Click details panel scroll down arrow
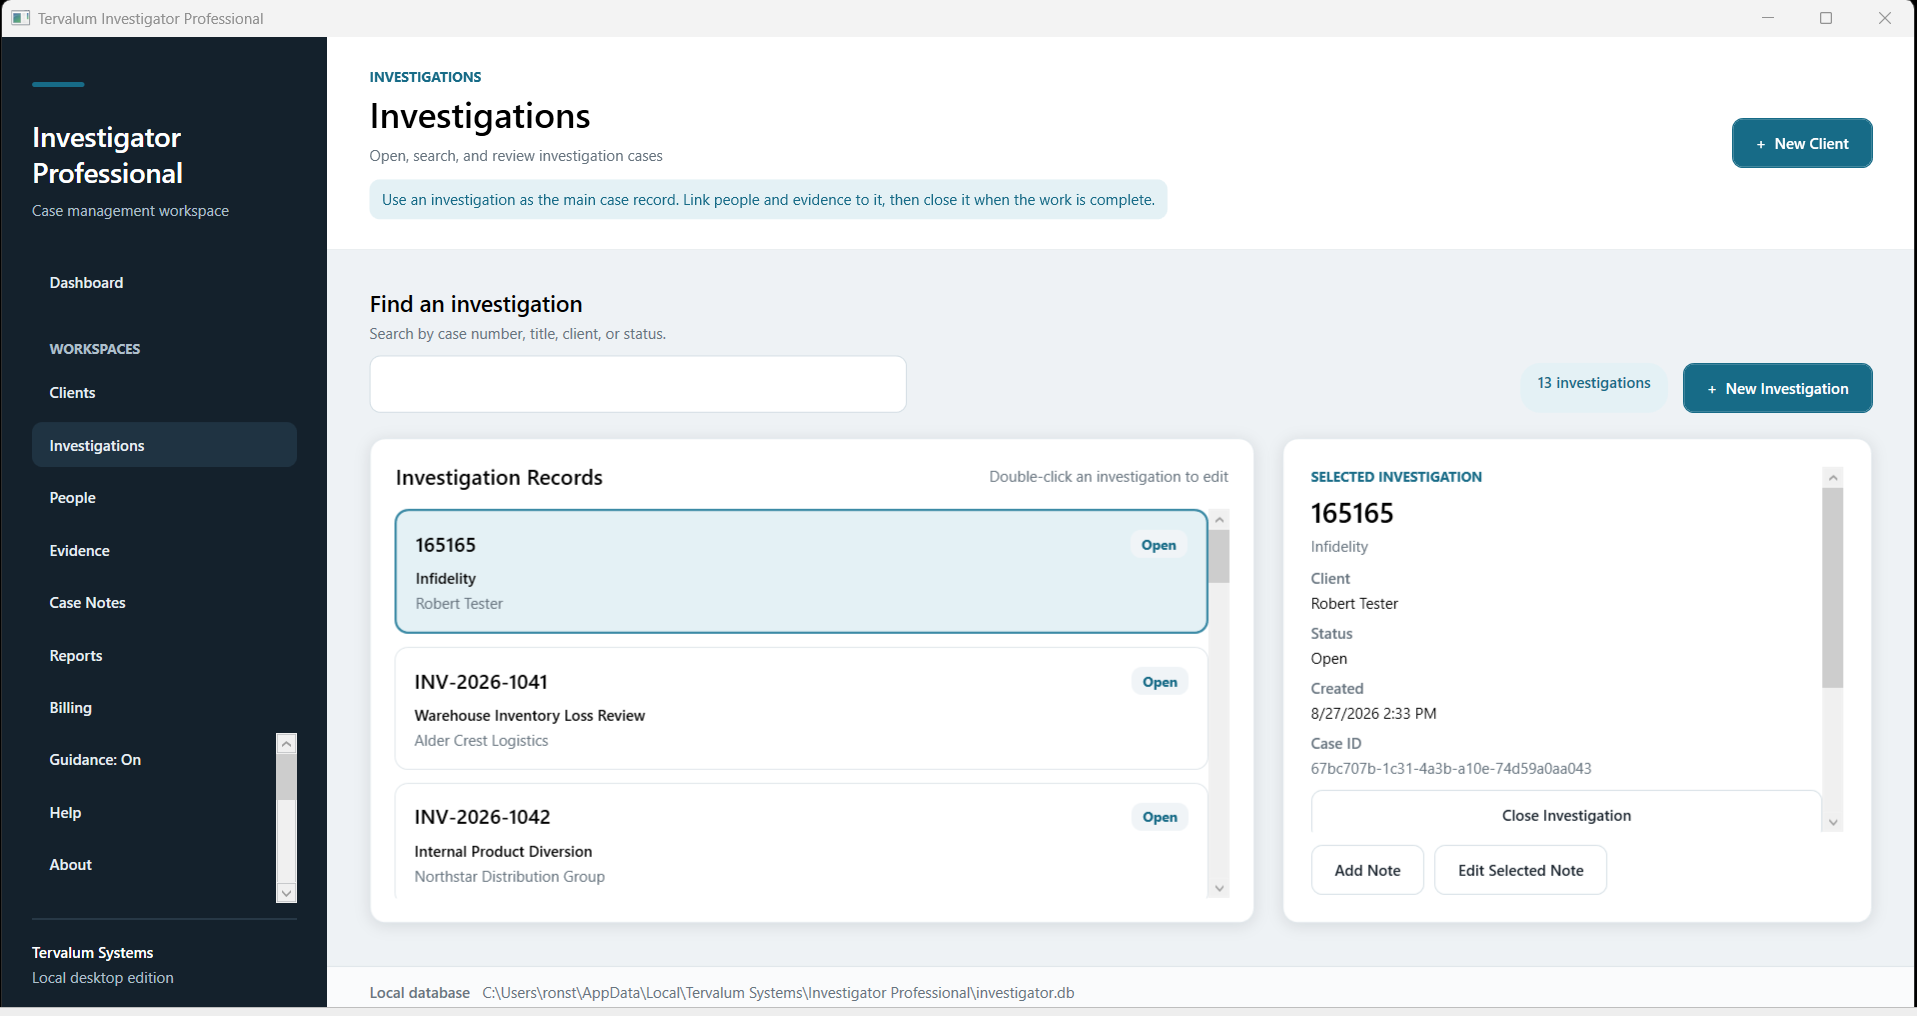The image size is (1917, 1016). point(1833,822)
